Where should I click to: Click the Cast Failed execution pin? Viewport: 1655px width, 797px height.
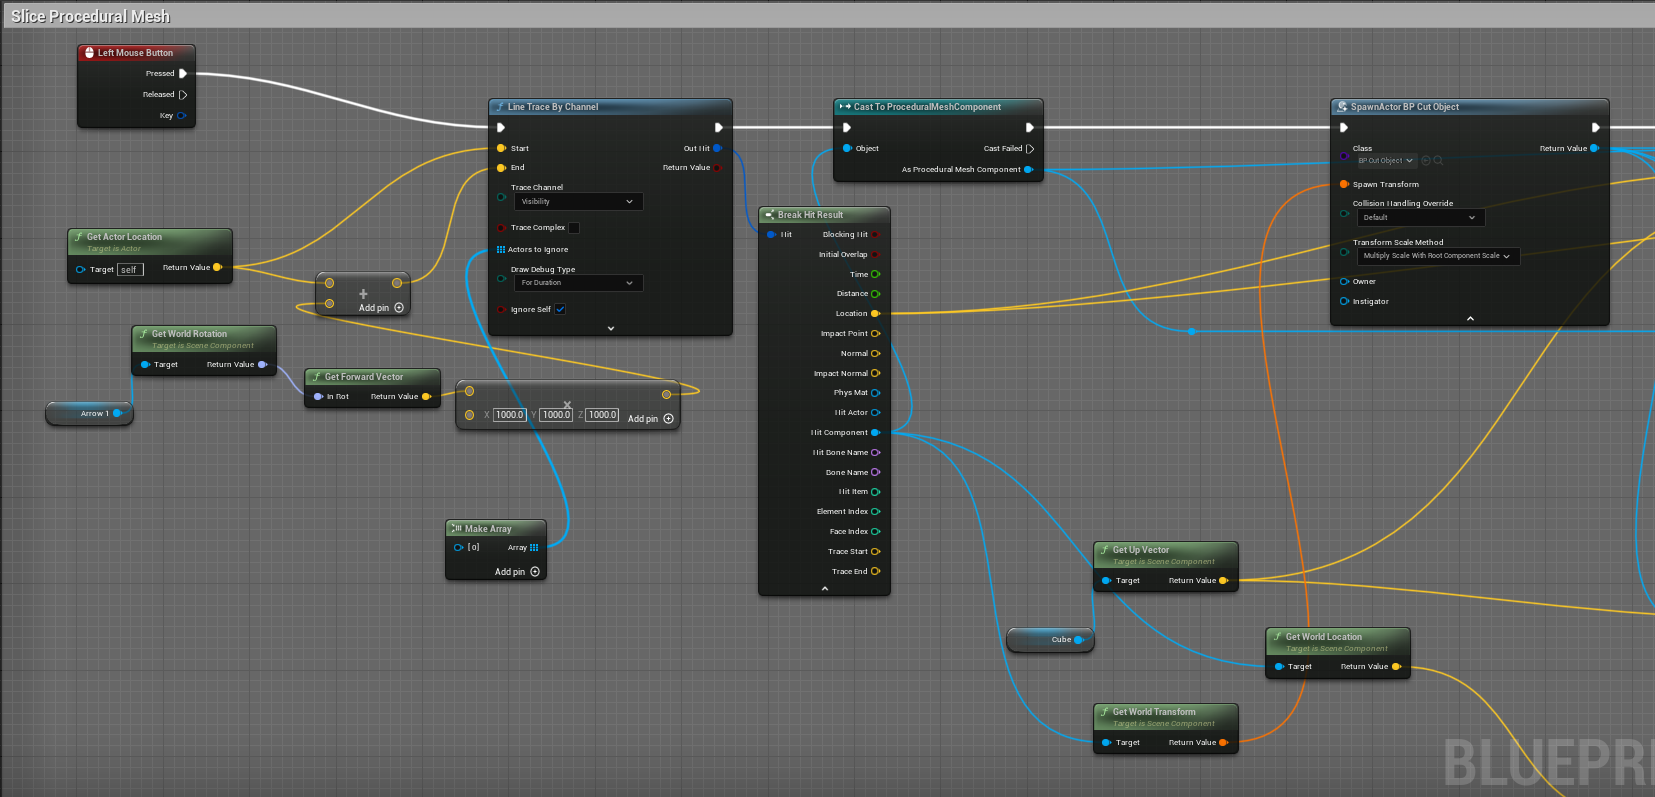click(x=1030, y=149)
